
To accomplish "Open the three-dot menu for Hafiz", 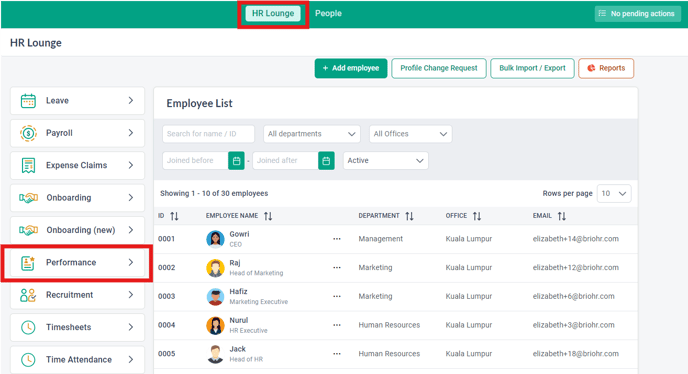I will 337,296.
